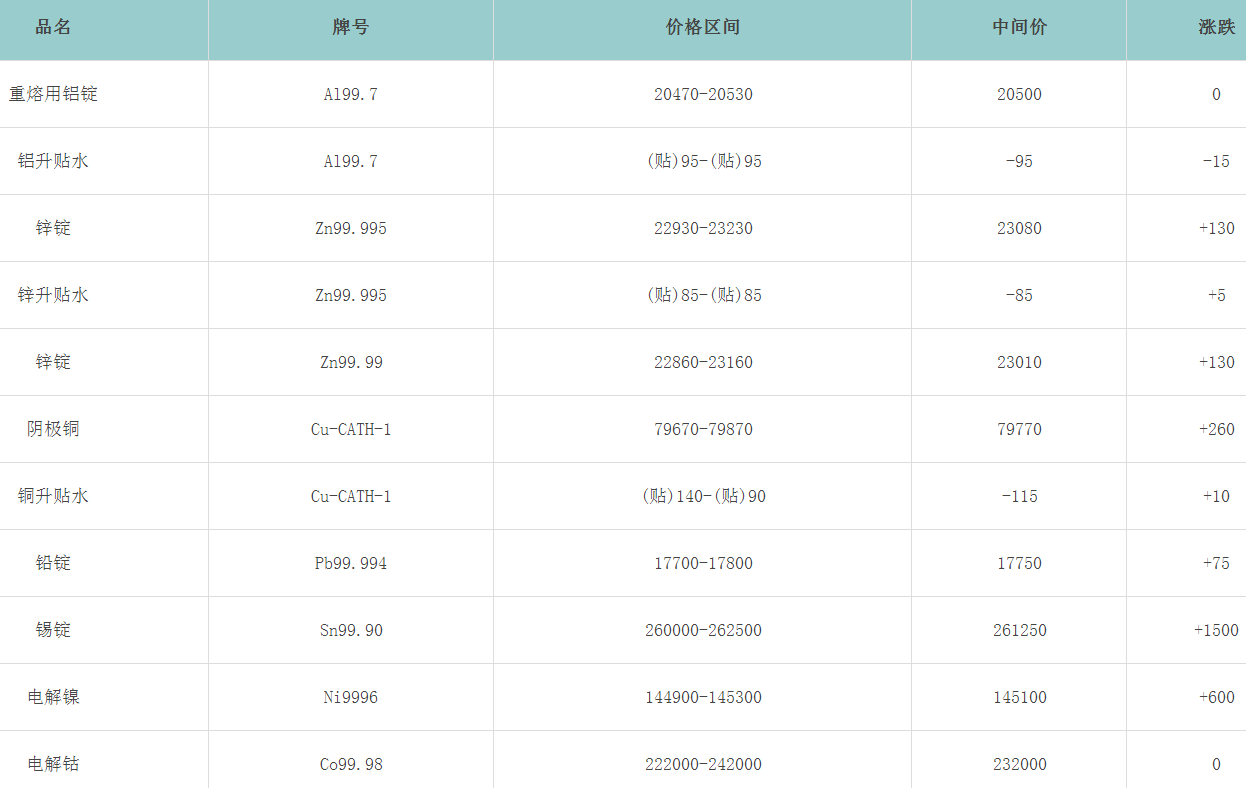The width and height of the screenshot is (1246, 788).
Task: Click the middle price 261250
Action: click(x=1019, y=630)
